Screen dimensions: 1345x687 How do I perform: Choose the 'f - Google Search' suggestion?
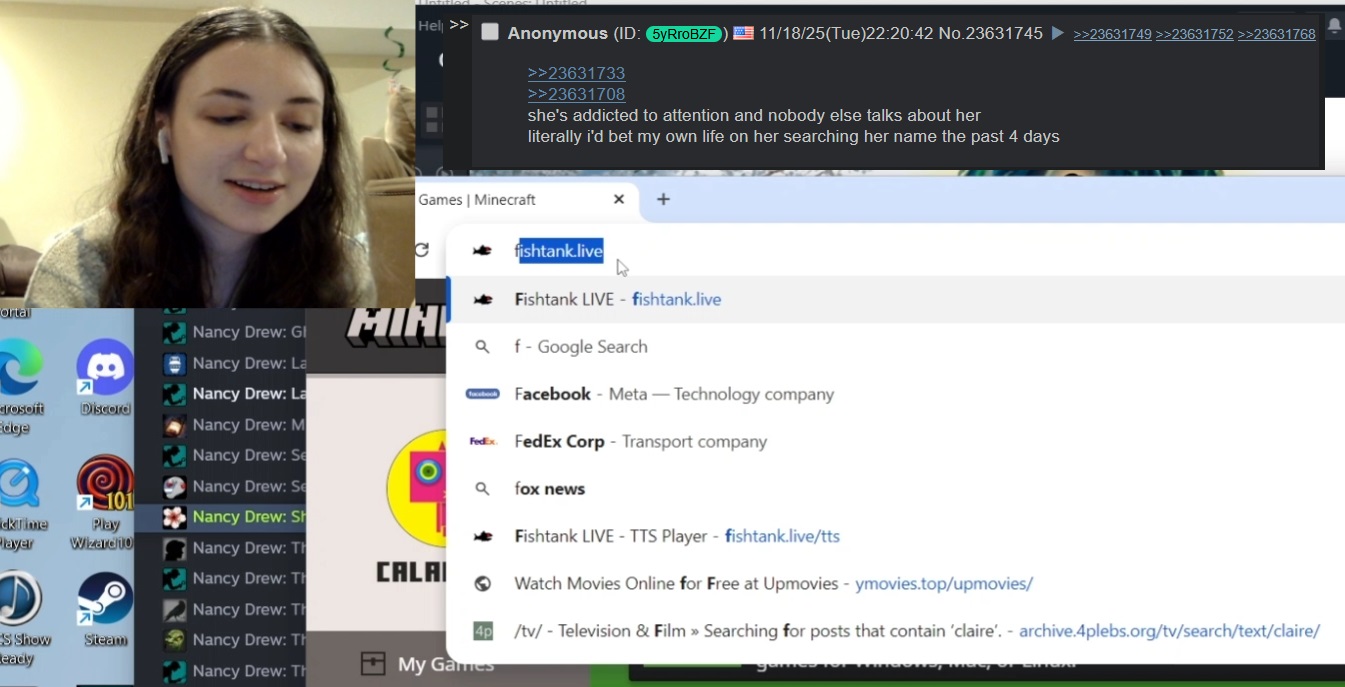coord(895,346)
